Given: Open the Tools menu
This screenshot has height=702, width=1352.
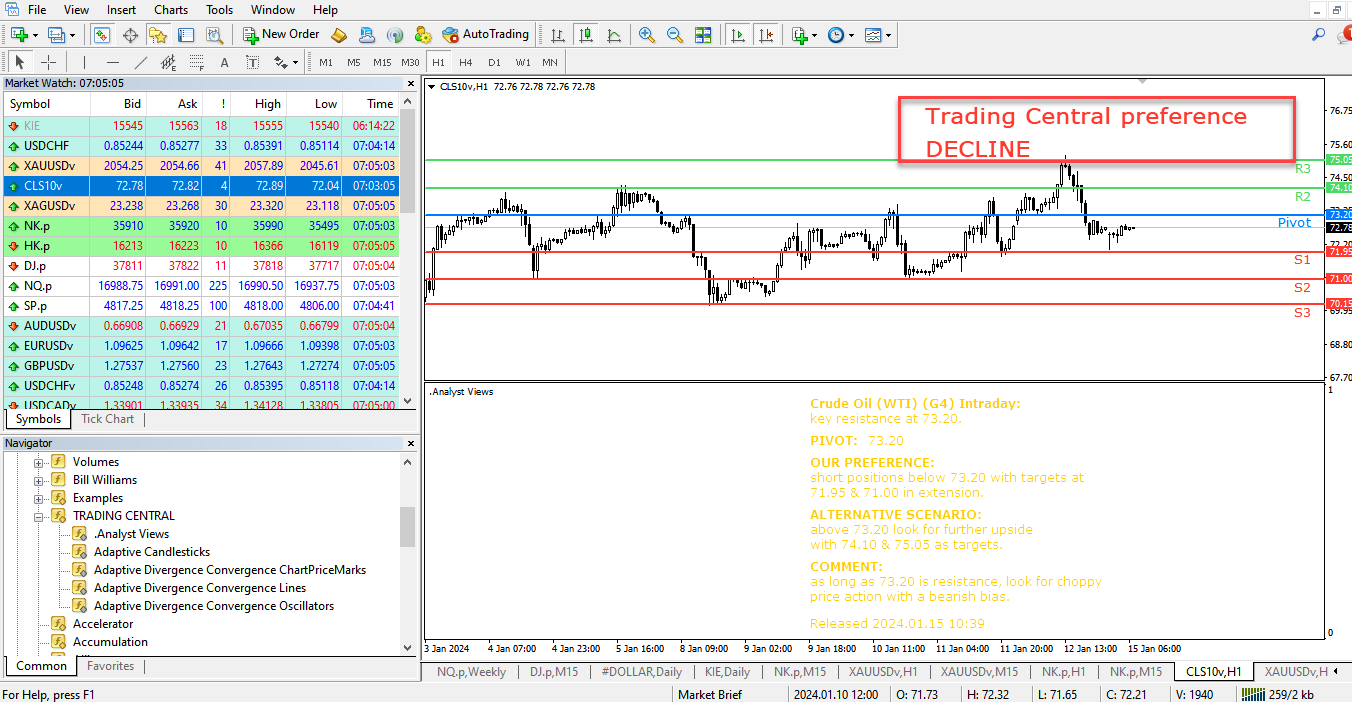Looking at the screenshot, I should tap(219, 10).
